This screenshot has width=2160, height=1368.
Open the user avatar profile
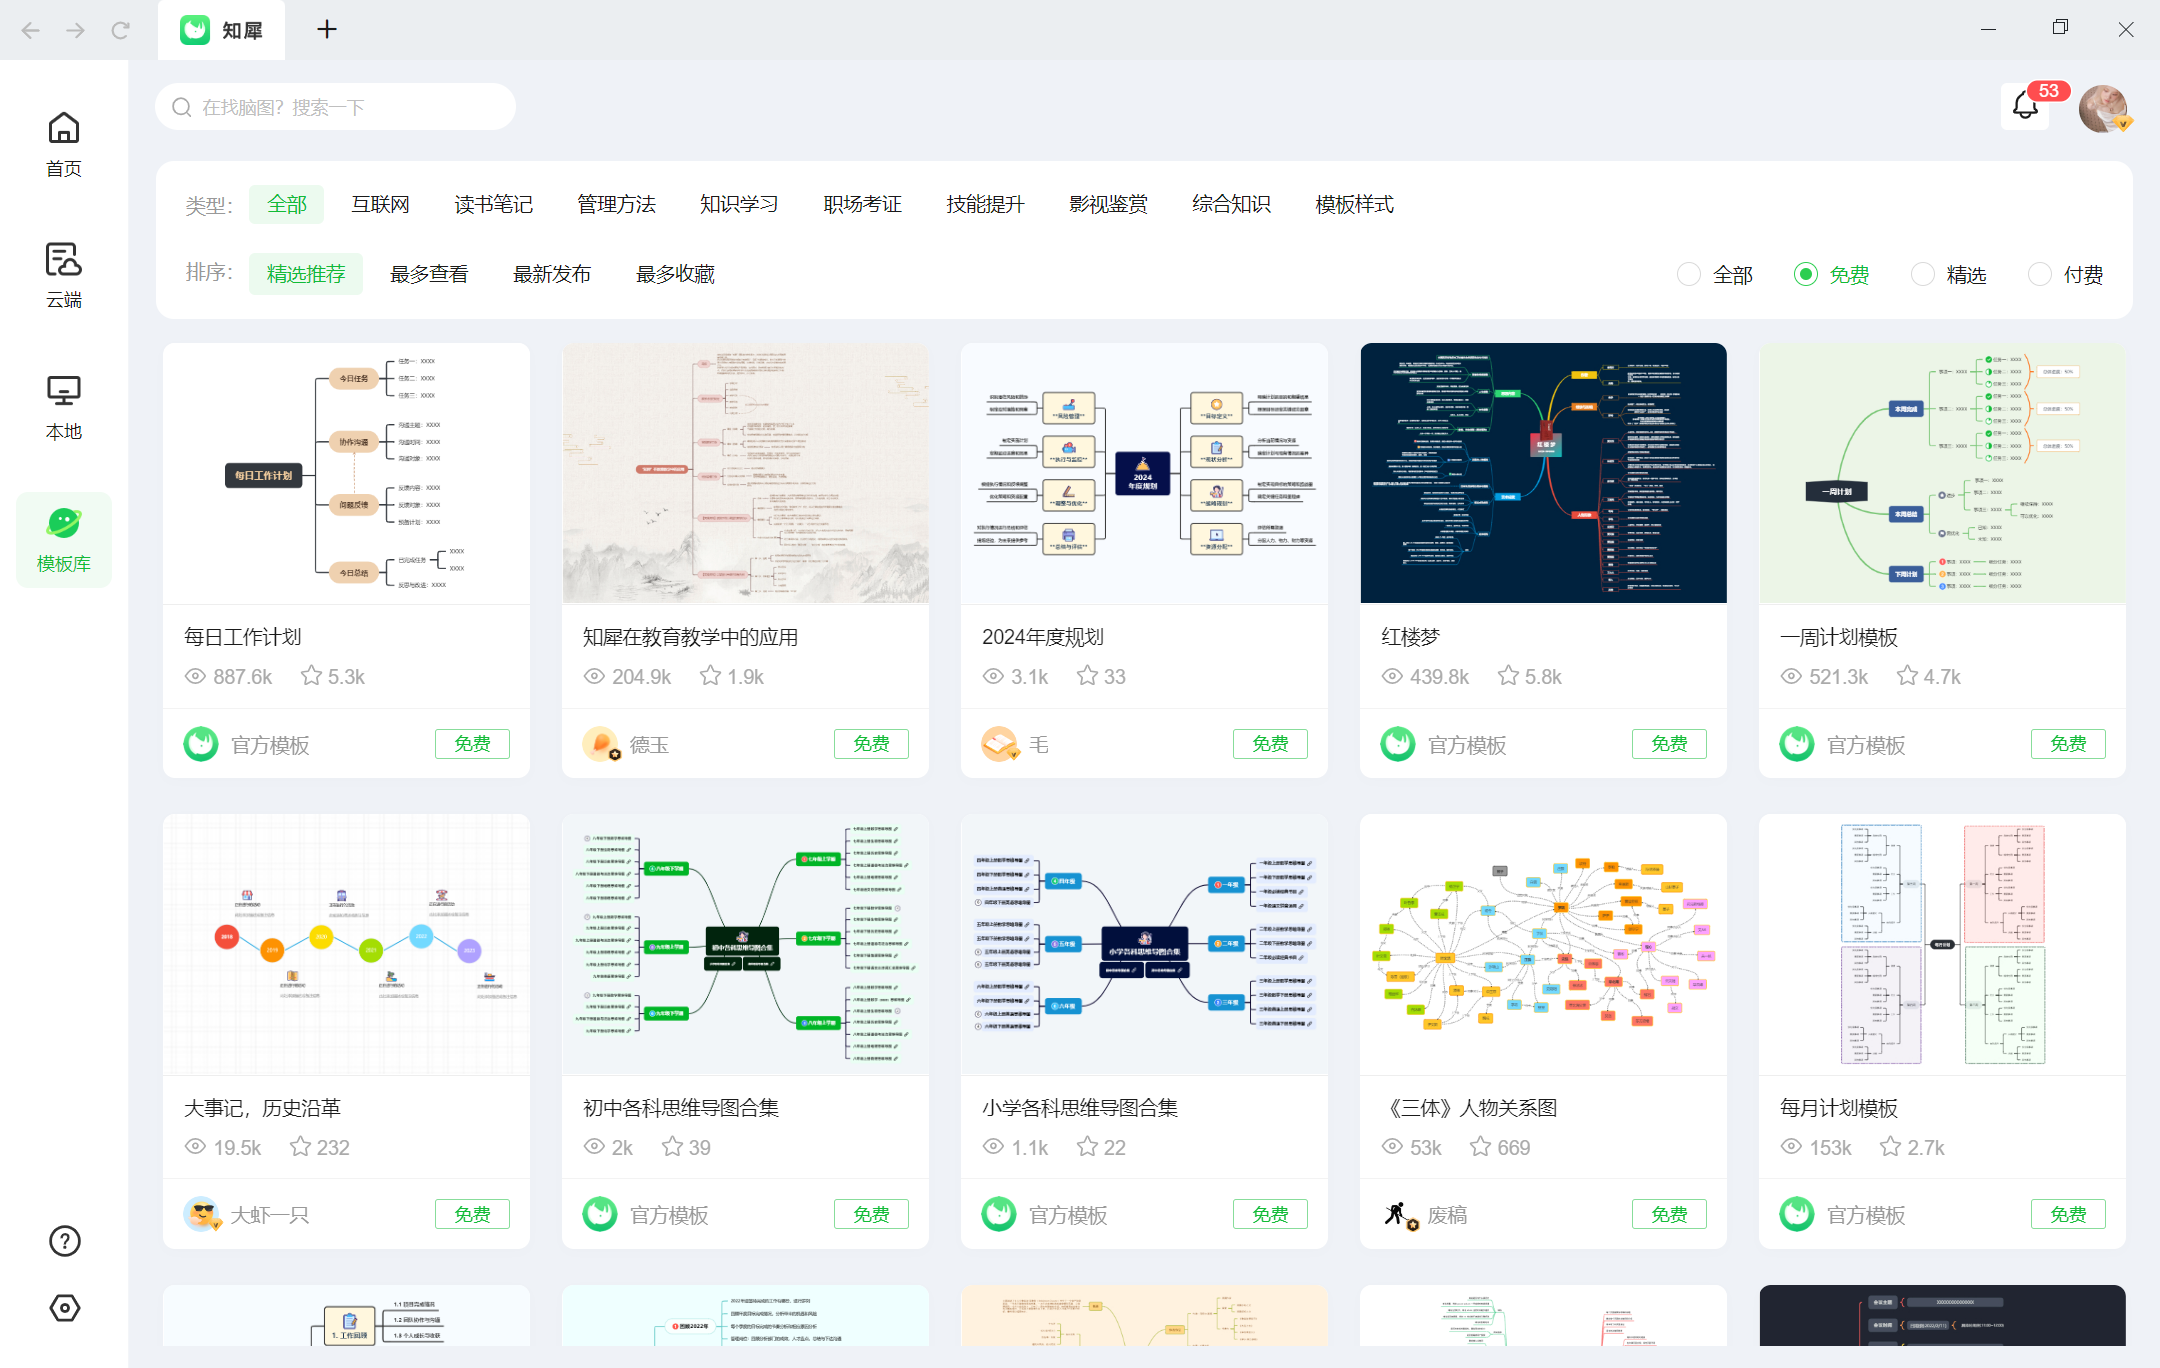tap(2103, 109)
